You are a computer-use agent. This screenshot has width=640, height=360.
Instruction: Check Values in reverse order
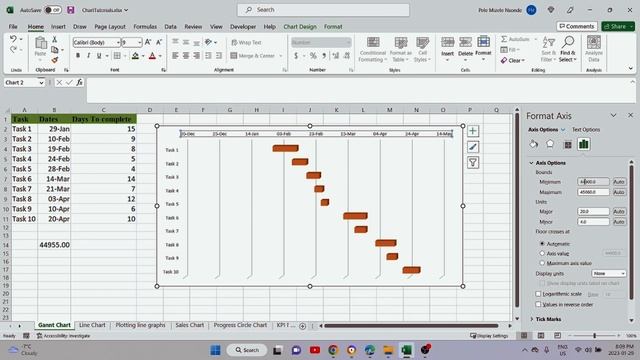(x=538, y=304)
